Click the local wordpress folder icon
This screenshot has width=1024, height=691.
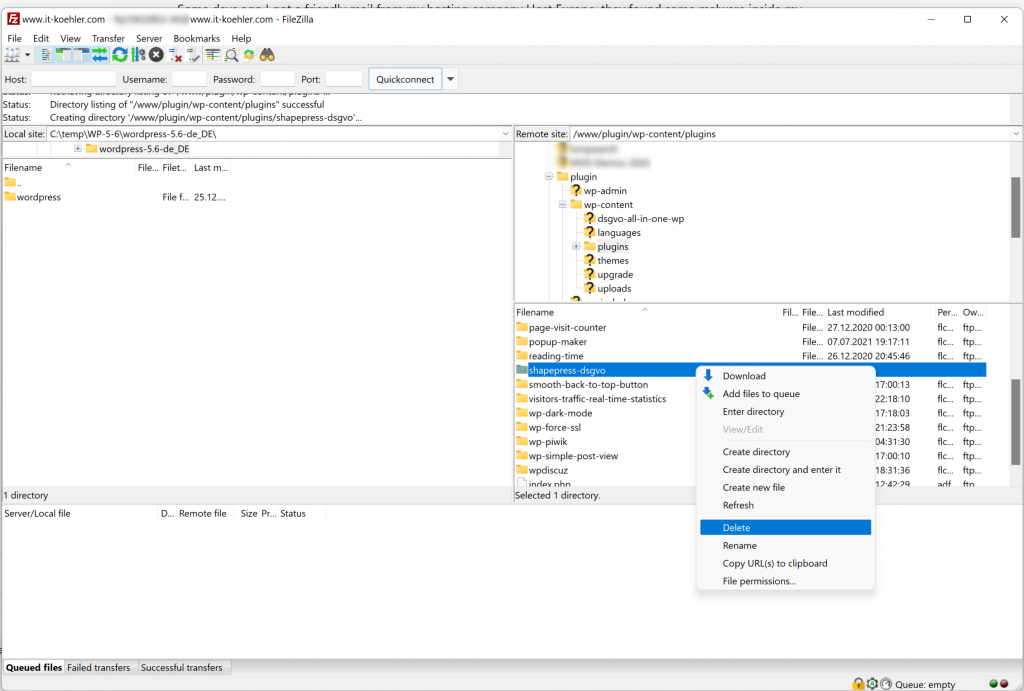point(10,197)
